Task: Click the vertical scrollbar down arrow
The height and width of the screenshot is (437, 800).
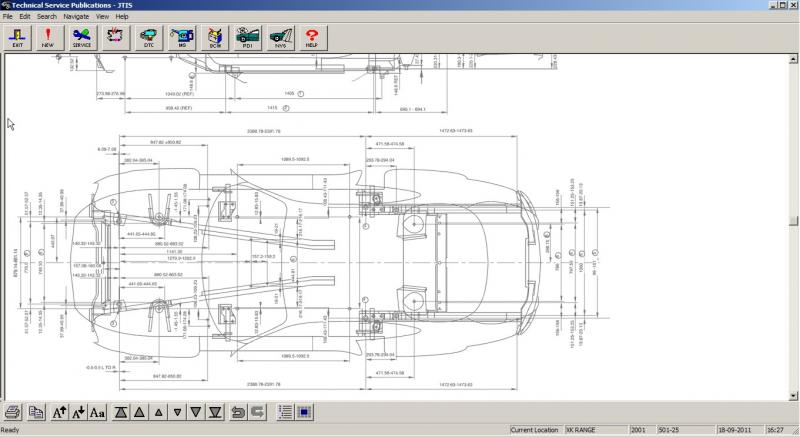Action: [x=793, y=396]
